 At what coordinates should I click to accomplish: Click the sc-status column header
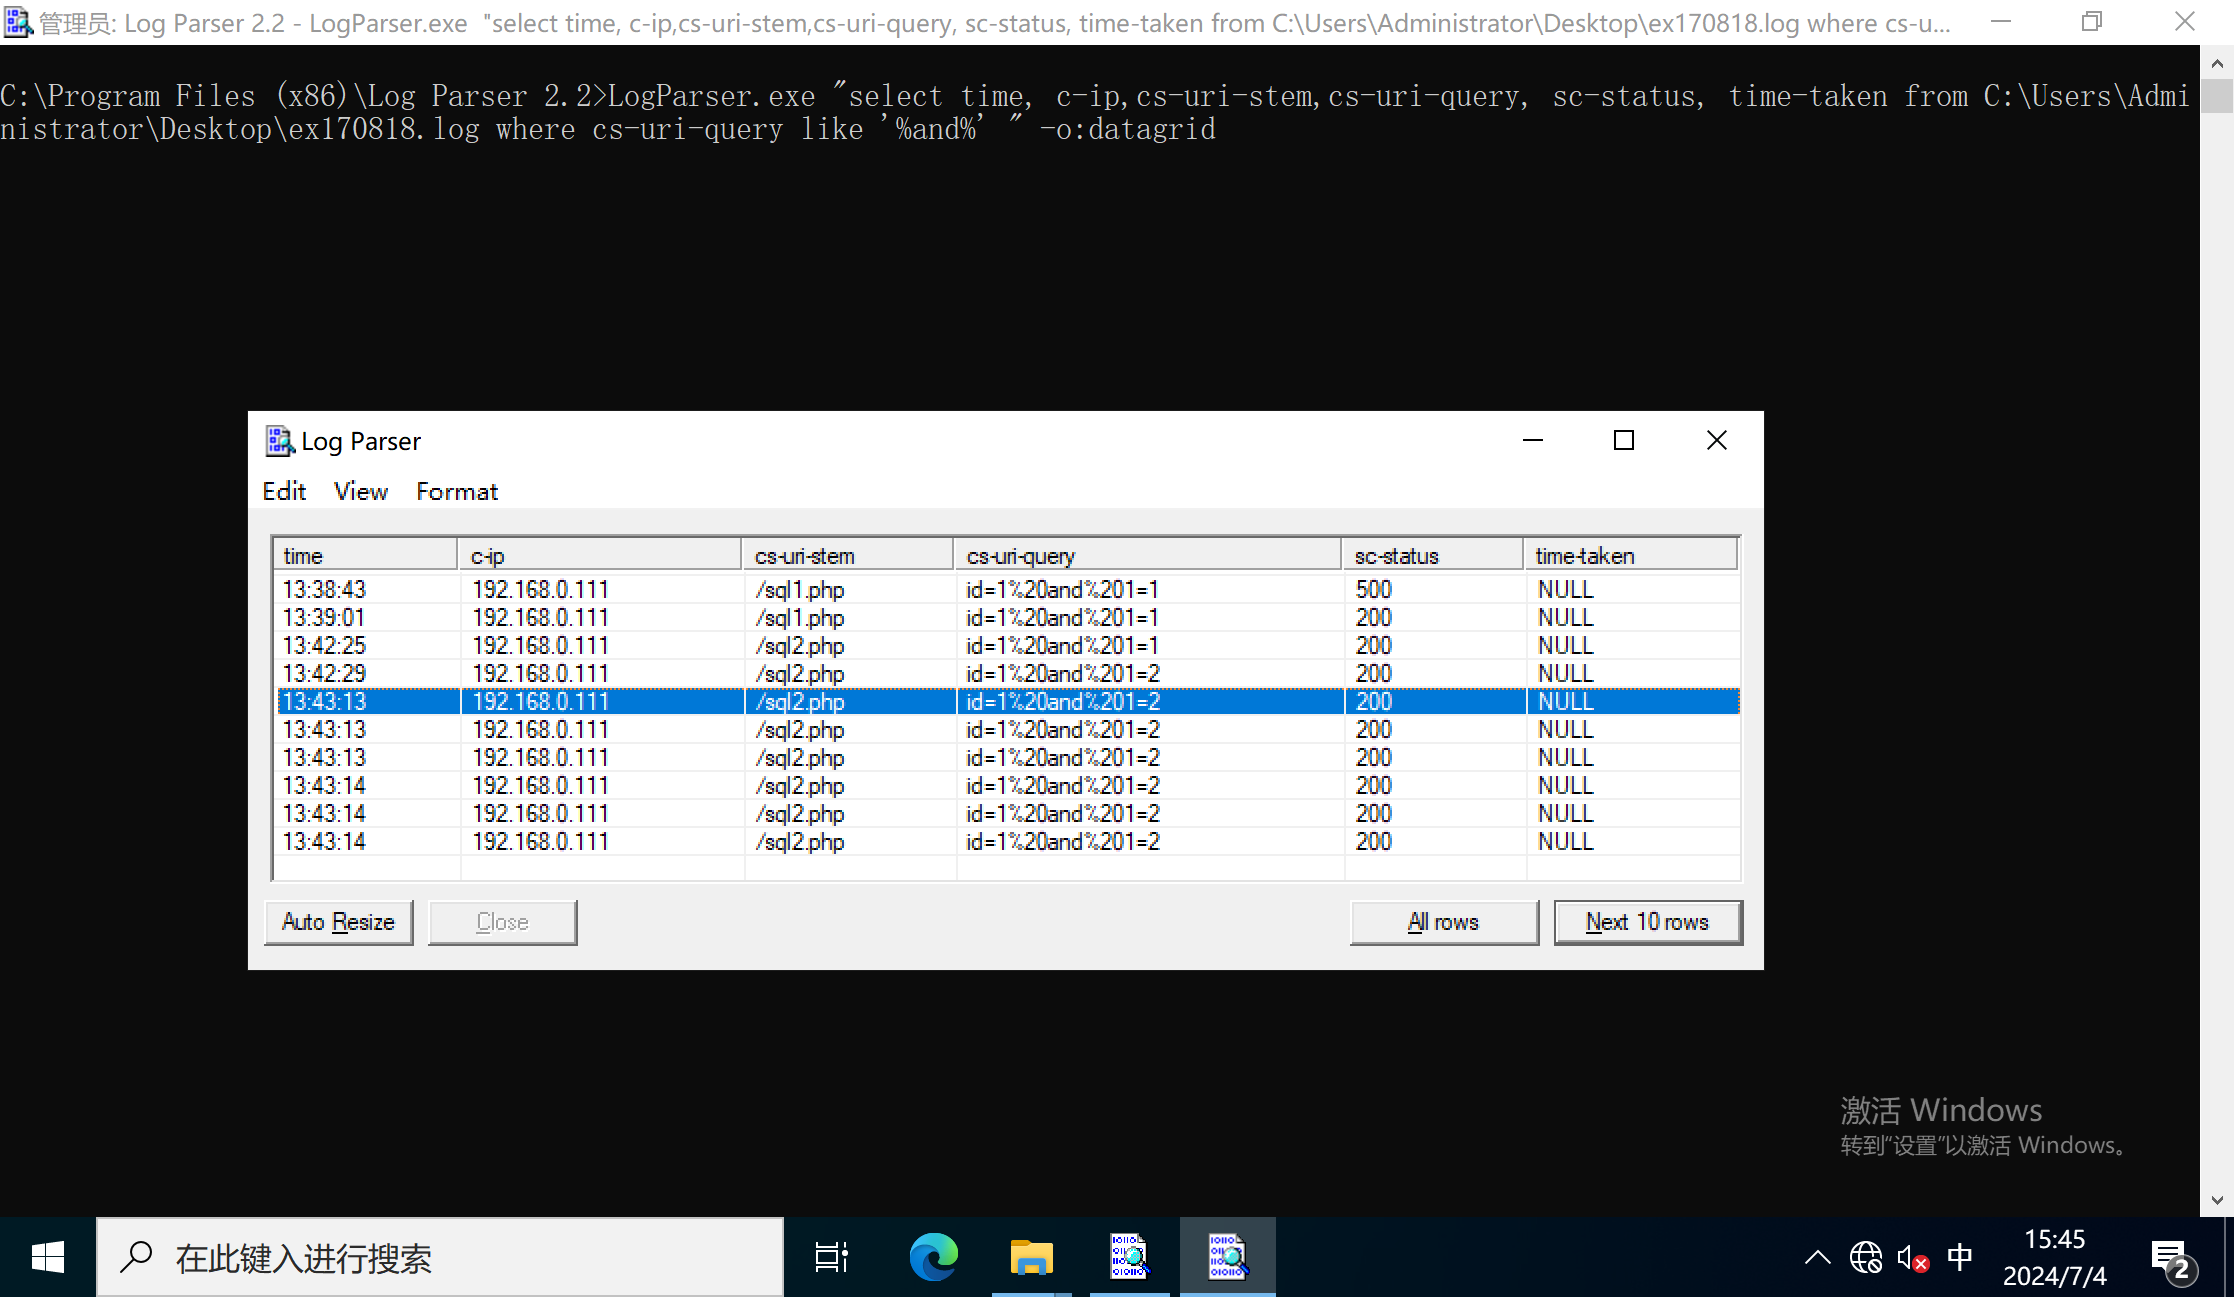coord(1432,555)
